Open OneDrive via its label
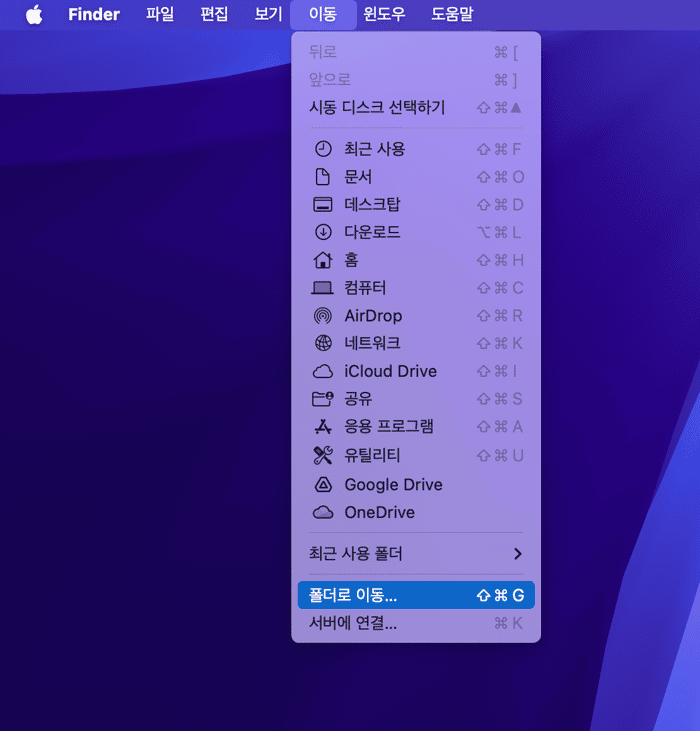This screenshot has height=731, width=700. pyautogui.click(x=379, y=513)
